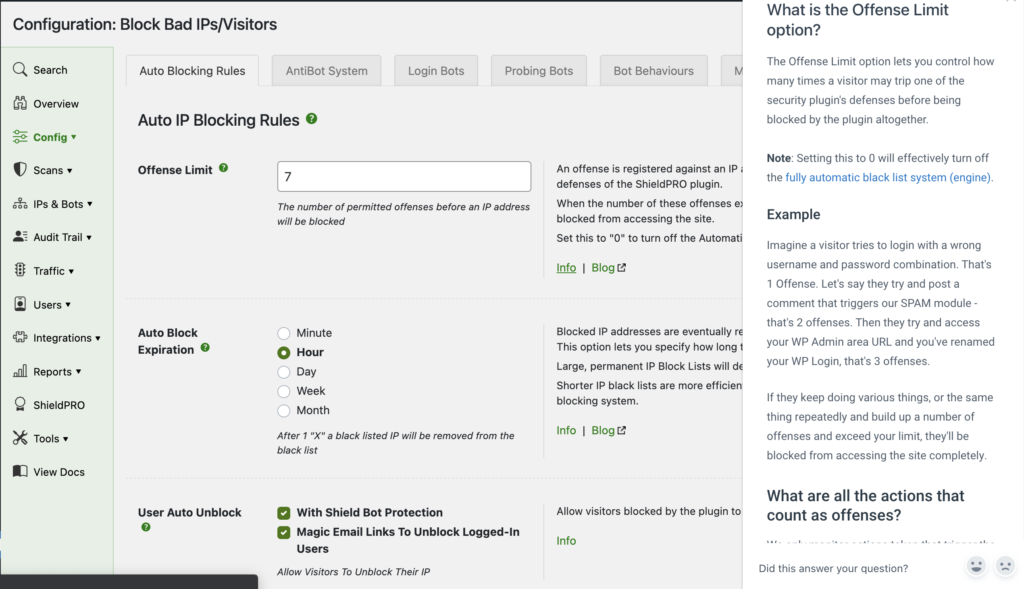Click the Audit Trail icon
This screenshot has width=1024, height=589.
tap(20, 237)
